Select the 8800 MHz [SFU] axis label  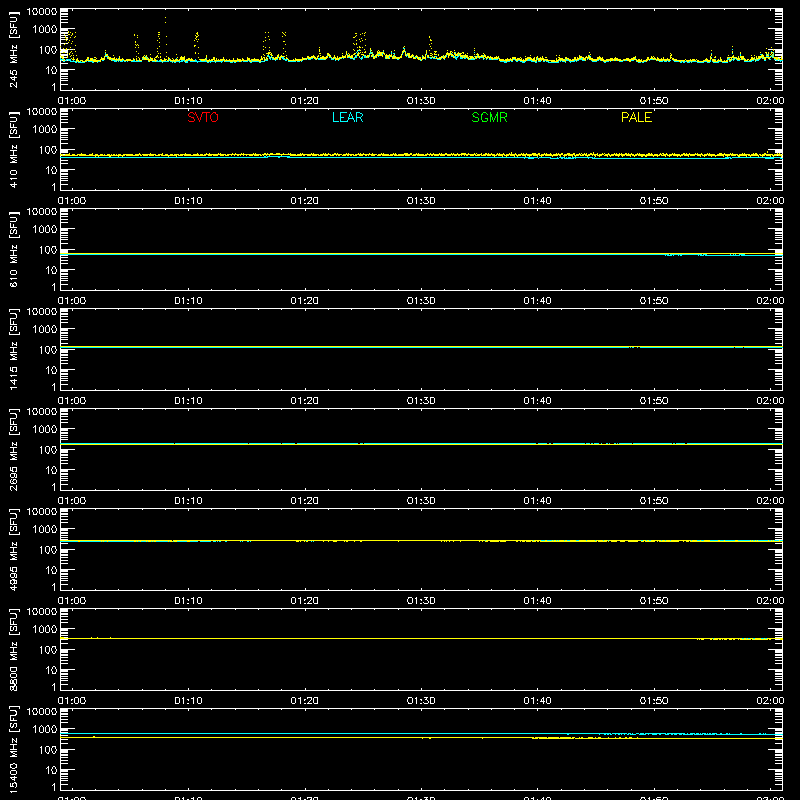click(14, 649)
